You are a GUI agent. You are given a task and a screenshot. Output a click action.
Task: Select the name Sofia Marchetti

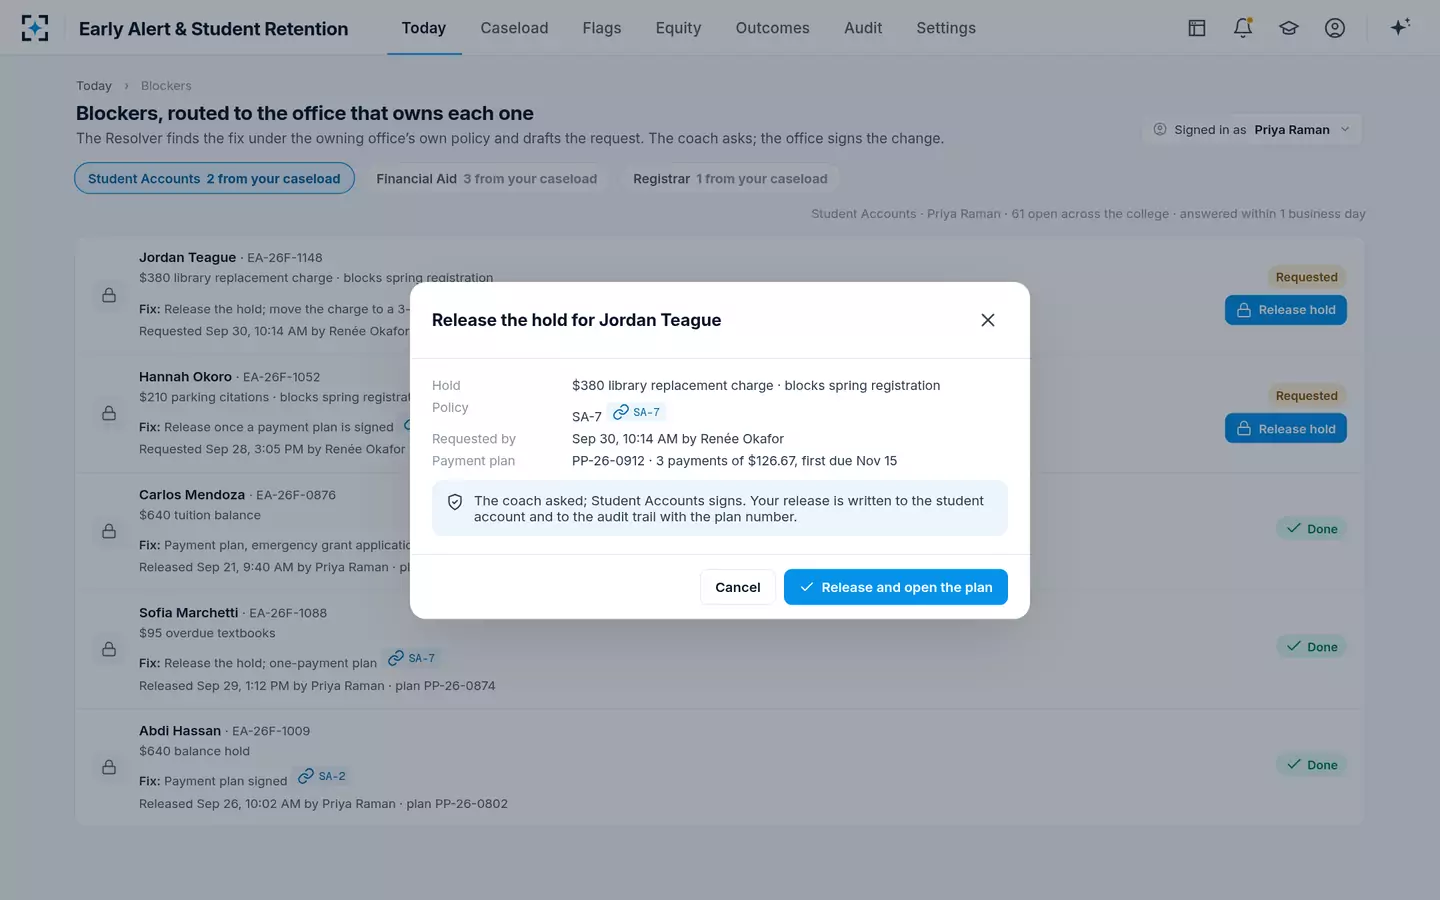(x=189, y=613)
